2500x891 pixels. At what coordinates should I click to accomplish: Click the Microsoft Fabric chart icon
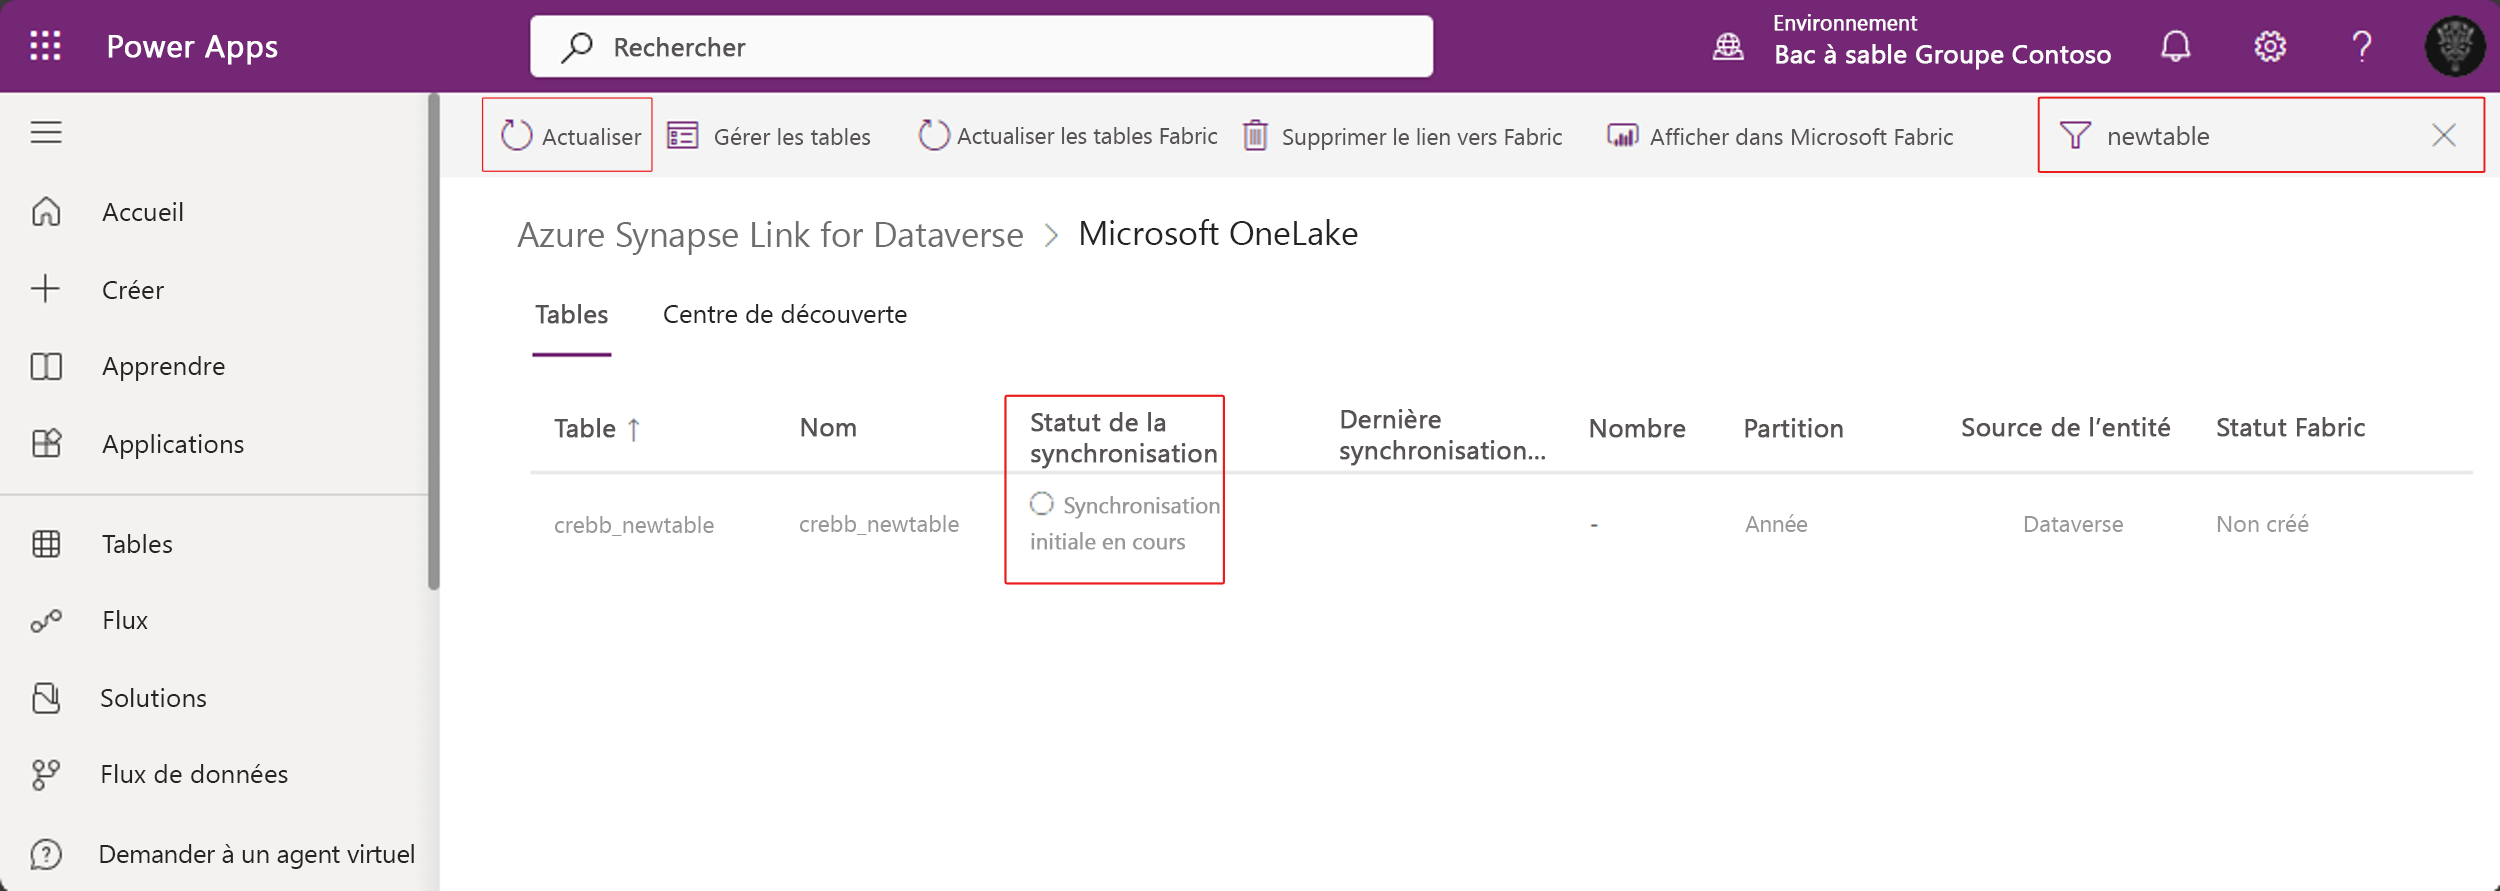click(x=1622, y=135)
